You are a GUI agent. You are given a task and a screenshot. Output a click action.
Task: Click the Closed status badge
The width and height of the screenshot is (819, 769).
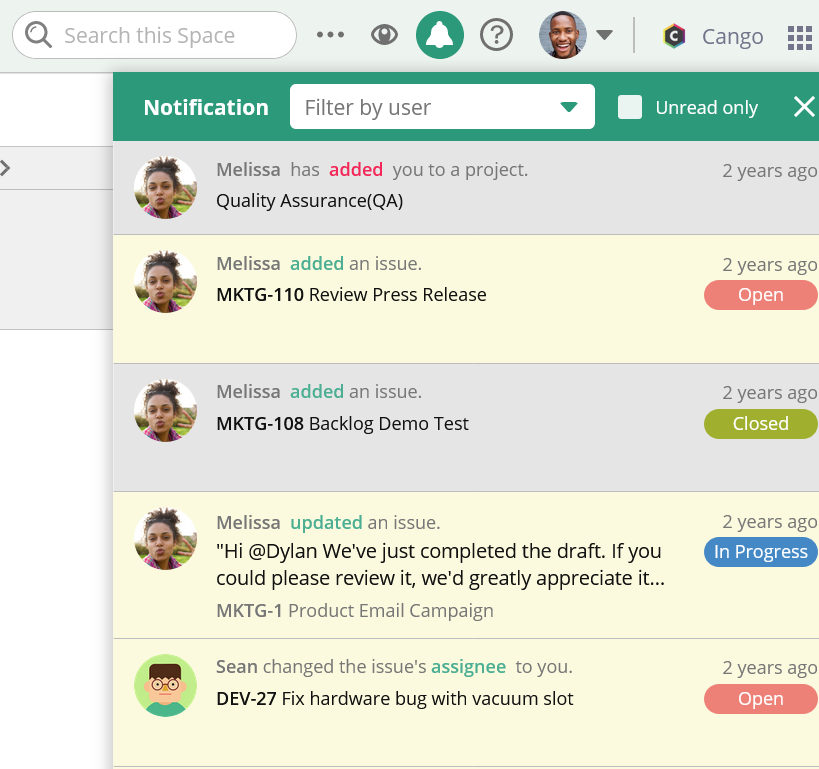click(x=760, y=424)
